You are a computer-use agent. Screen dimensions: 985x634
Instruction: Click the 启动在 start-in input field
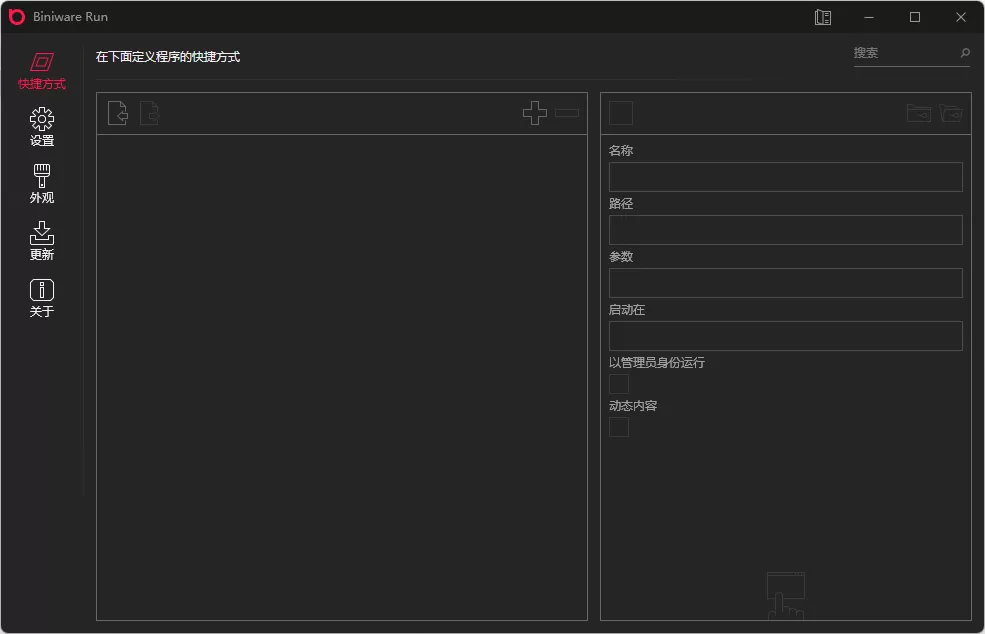(785, 336)
